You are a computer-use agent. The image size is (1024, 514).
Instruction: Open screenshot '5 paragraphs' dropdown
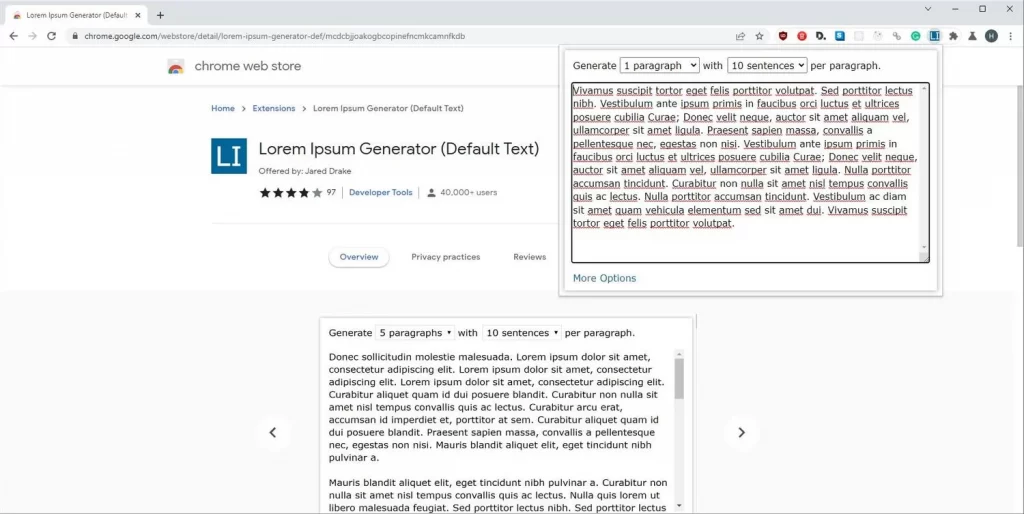415,333
